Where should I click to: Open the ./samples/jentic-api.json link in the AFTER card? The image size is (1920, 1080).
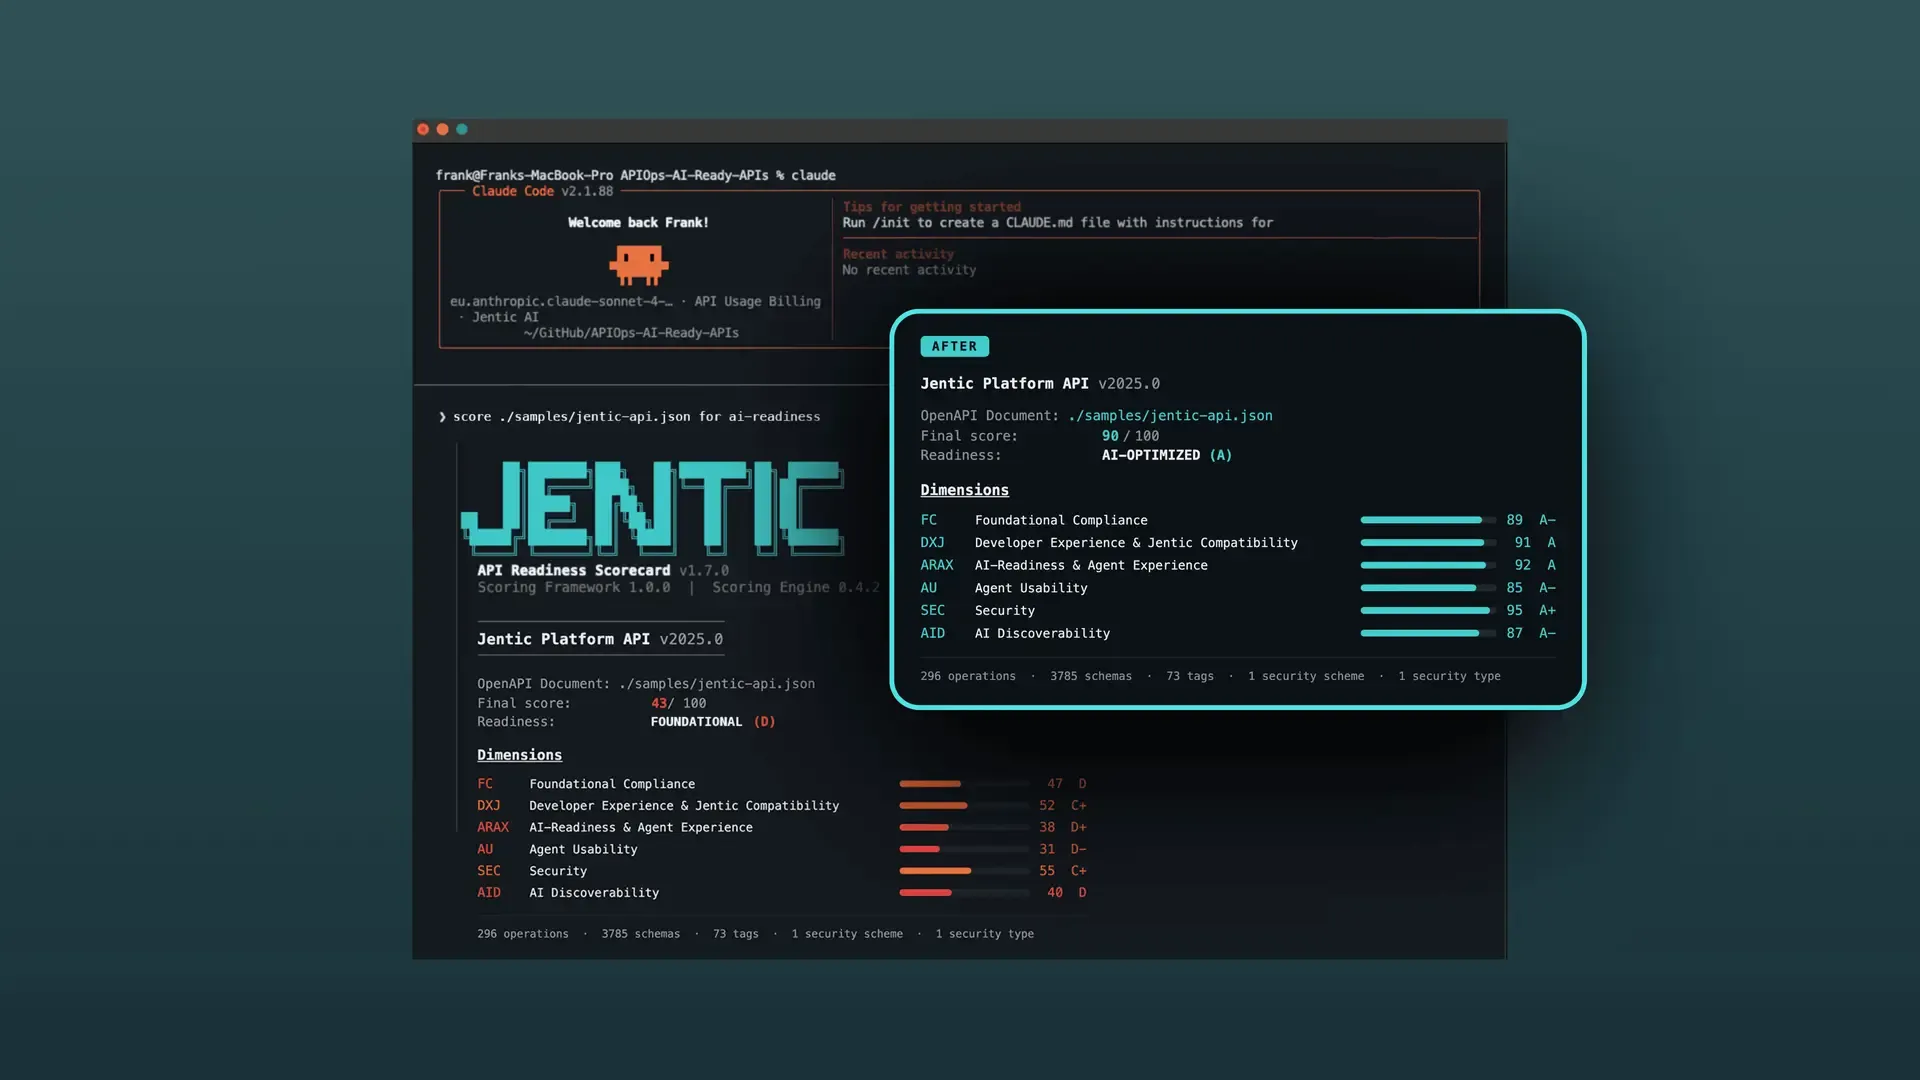pyautogui.click(x=1170, y=415)
